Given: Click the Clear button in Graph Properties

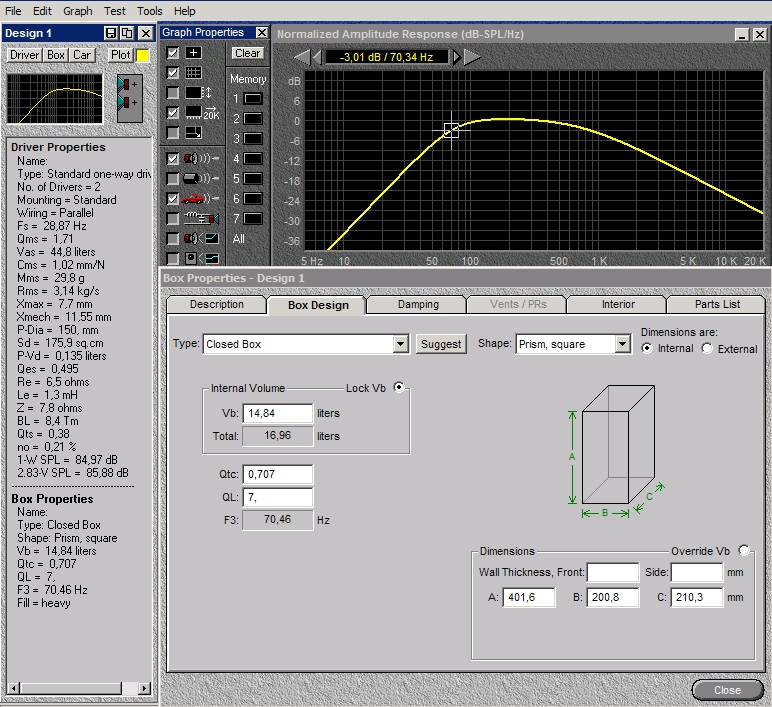Looking at the screenshot, I should 247,53.
